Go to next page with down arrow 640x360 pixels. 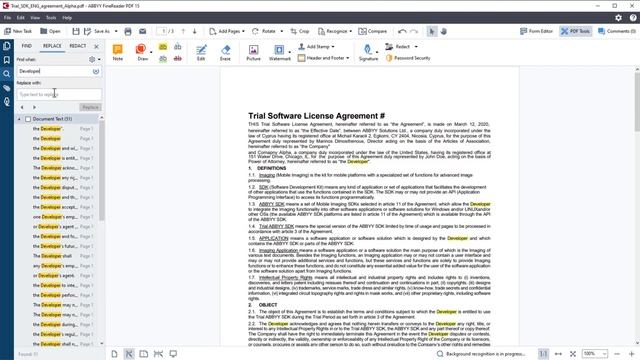tap(195, 31)
